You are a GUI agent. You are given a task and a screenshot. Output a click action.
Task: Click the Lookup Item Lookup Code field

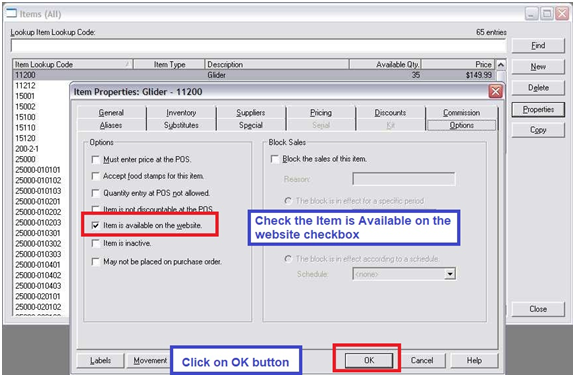coord(258,46)
